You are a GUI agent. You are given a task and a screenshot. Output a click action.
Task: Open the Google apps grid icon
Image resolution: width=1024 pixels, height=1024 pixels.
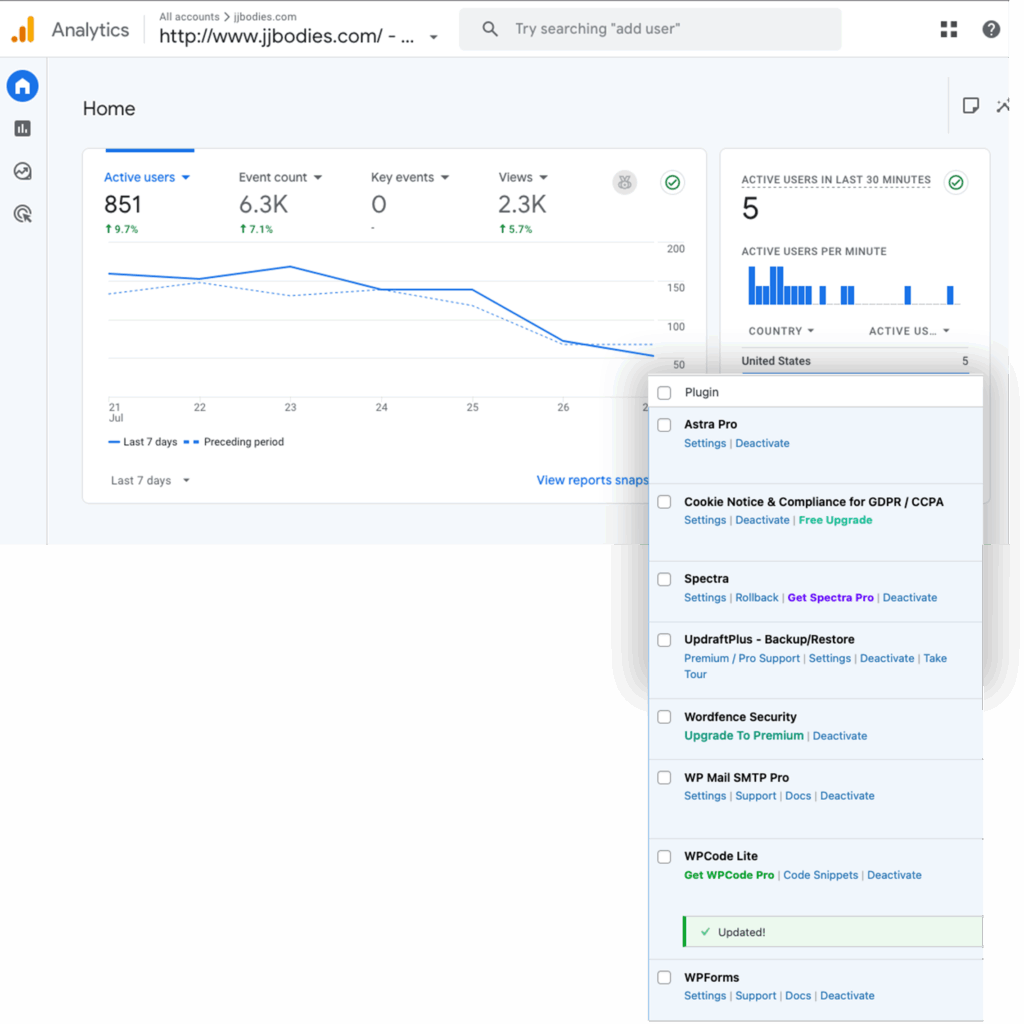[949, 29]
